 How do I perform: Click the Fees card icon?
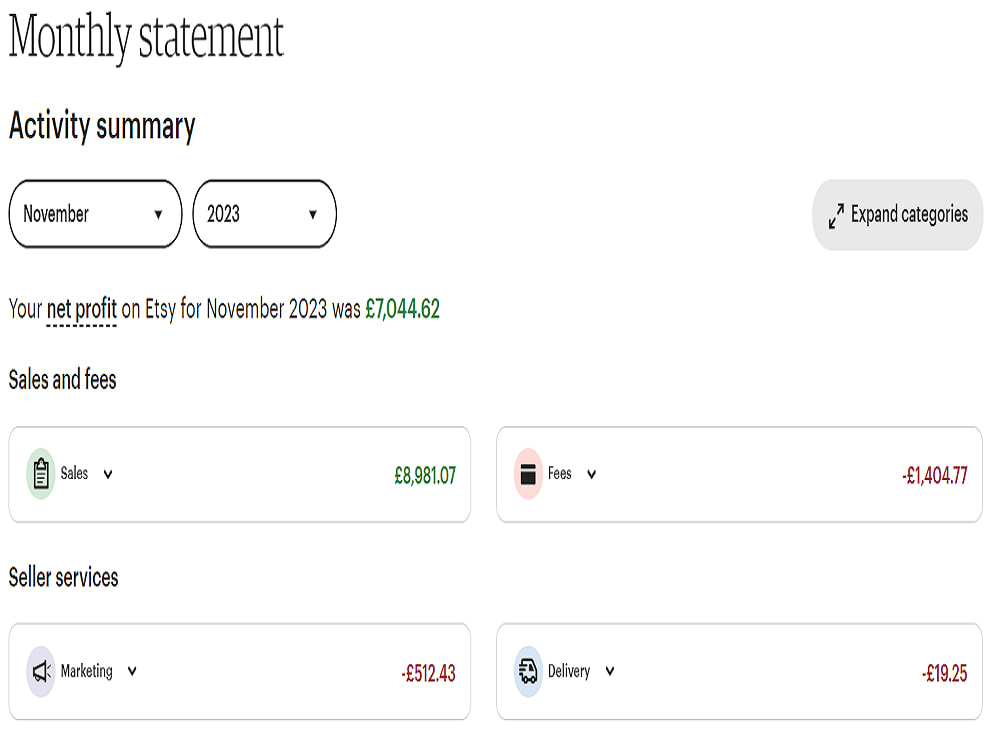click(x=528, y=474)
